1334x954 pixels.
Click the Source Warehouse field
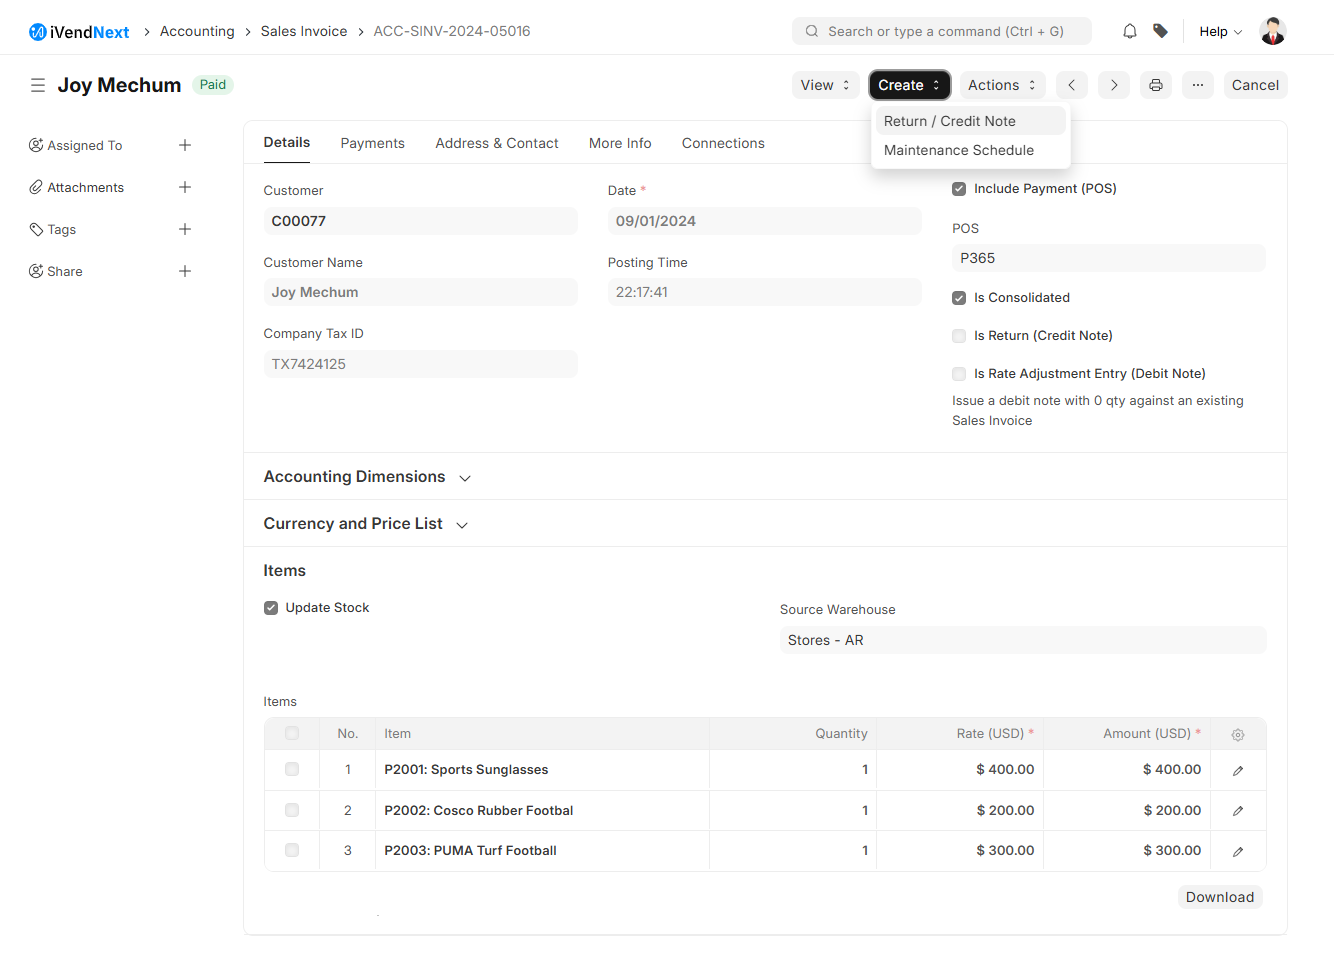(x=1022, y=640)
